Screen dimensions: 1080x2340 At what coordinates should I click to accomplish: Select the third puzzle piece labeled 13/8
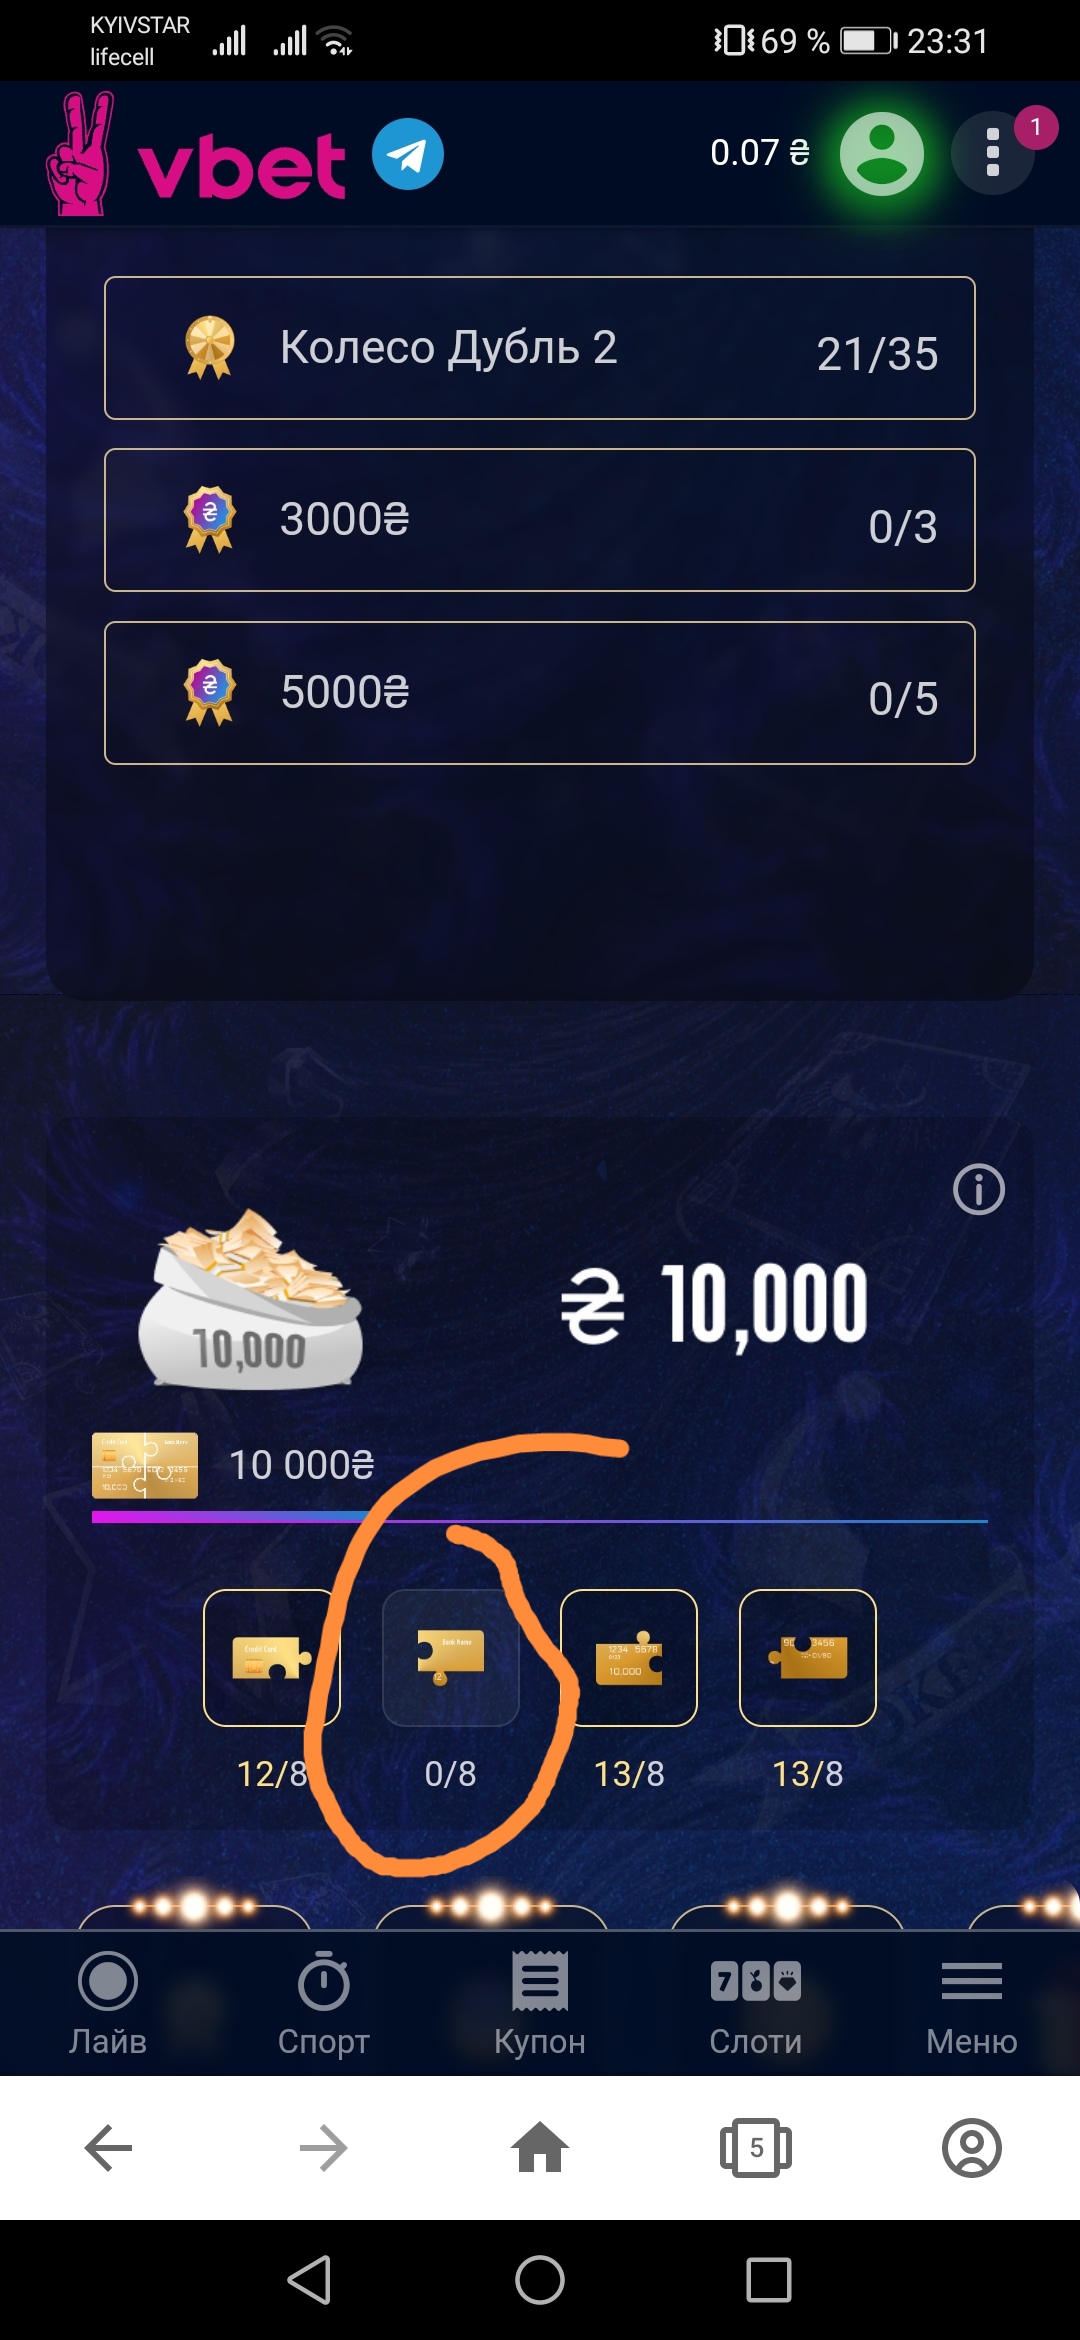629,1658
